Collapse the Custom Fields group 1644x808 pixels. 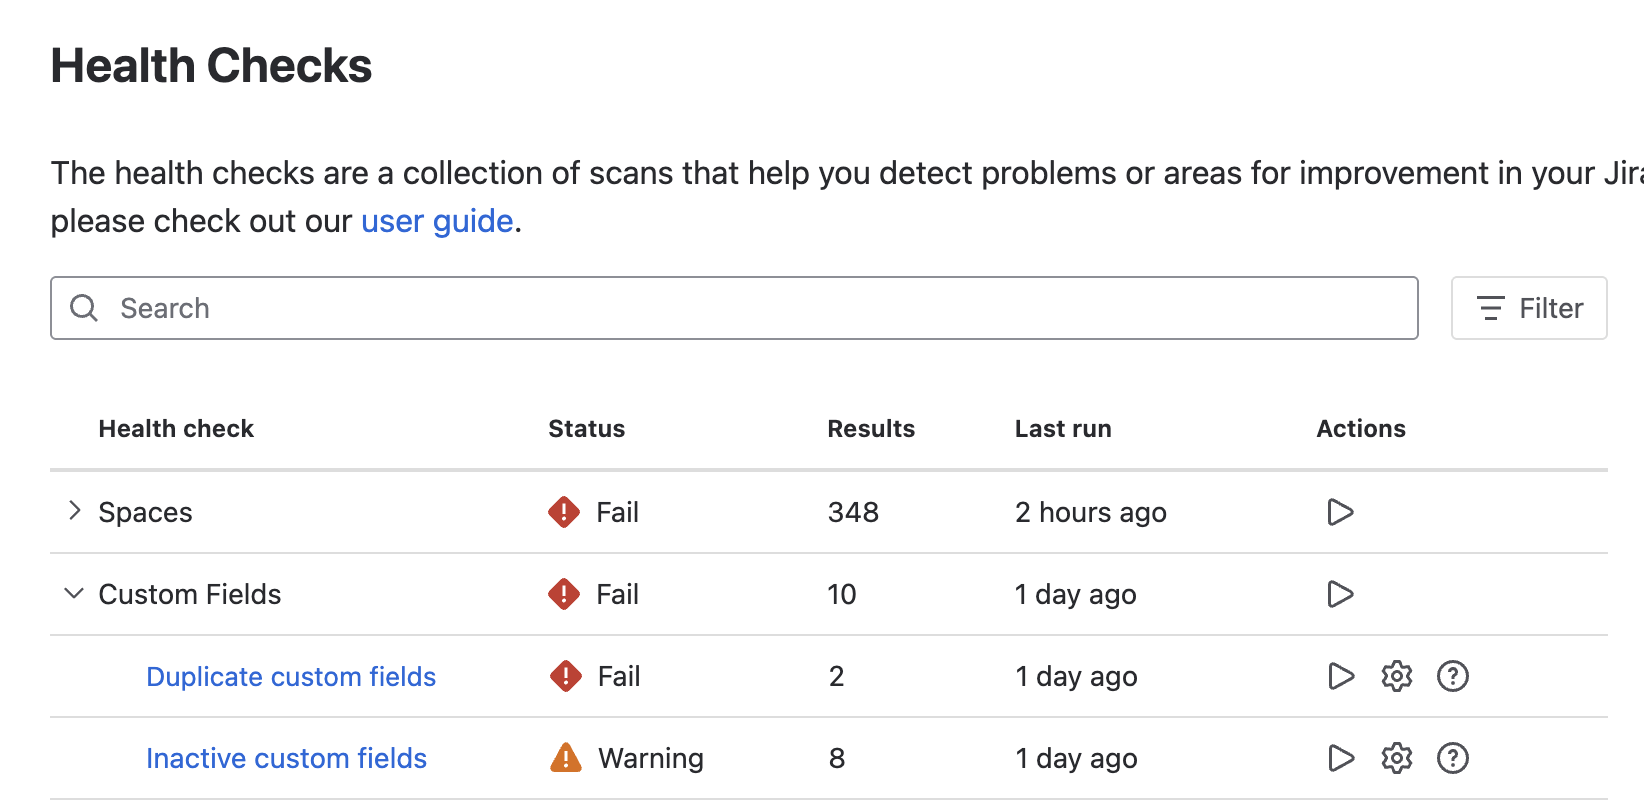pyautogui.click(x=74, y=593)
